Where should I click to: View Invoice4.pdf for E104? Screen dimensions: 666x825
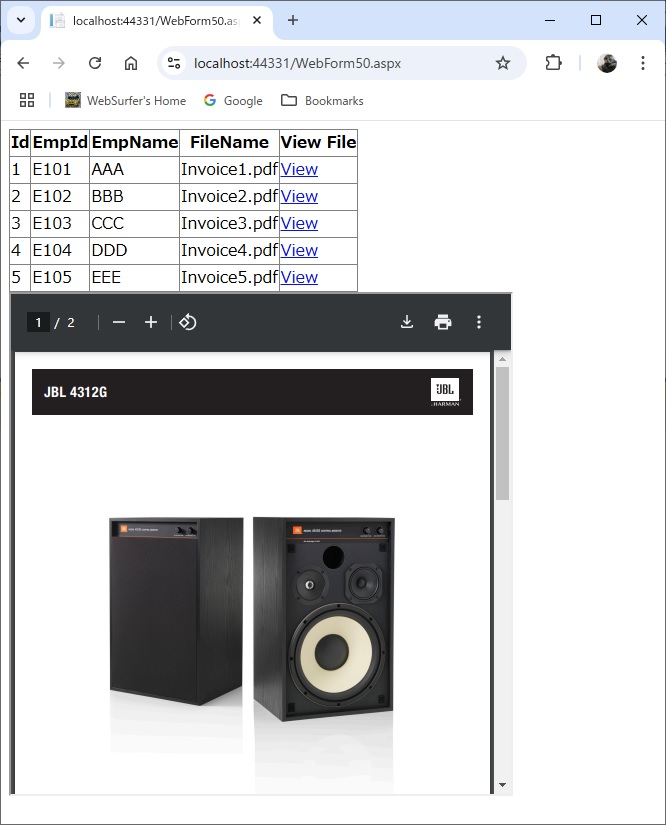pos(299,250)
